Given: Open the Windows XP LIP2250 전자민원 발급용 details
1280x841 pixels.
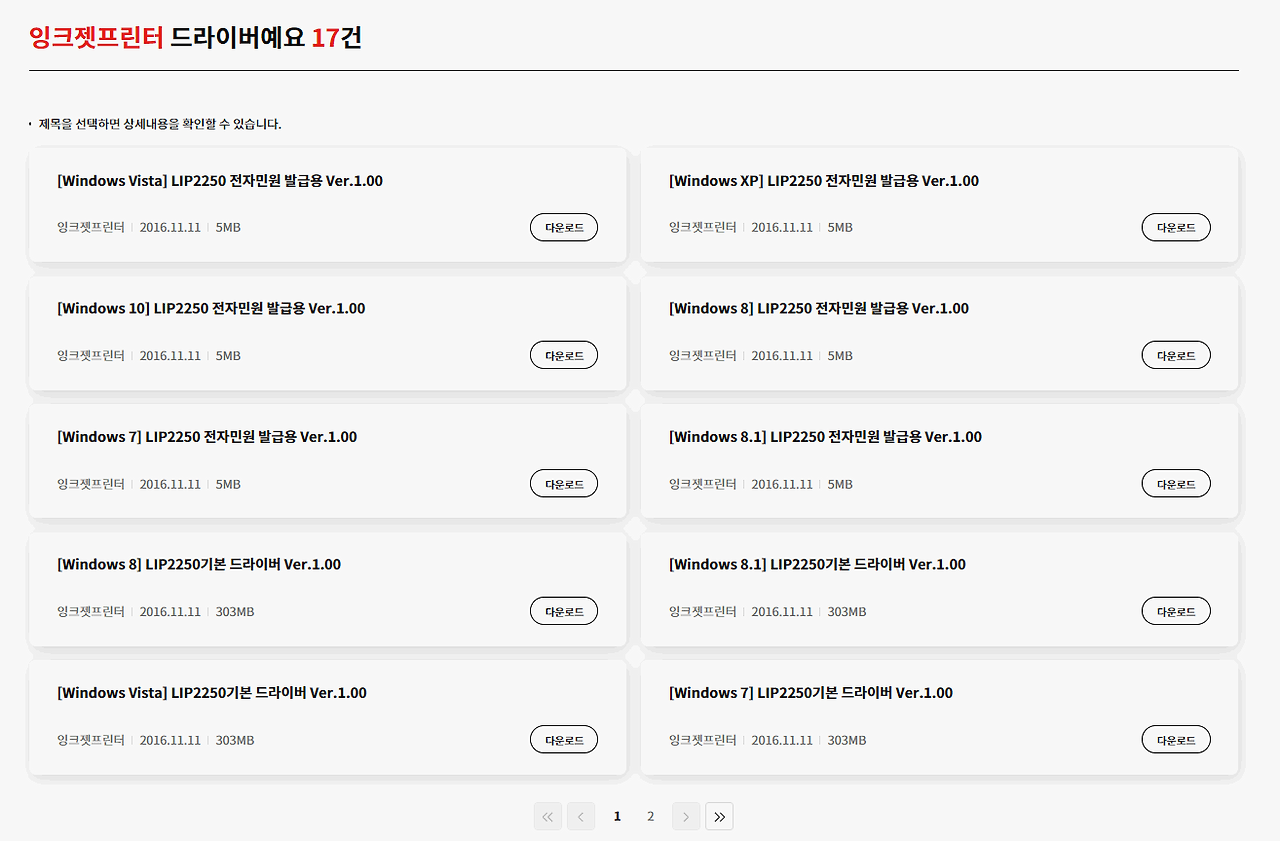Looking at the screenshot, I should 823,180.
